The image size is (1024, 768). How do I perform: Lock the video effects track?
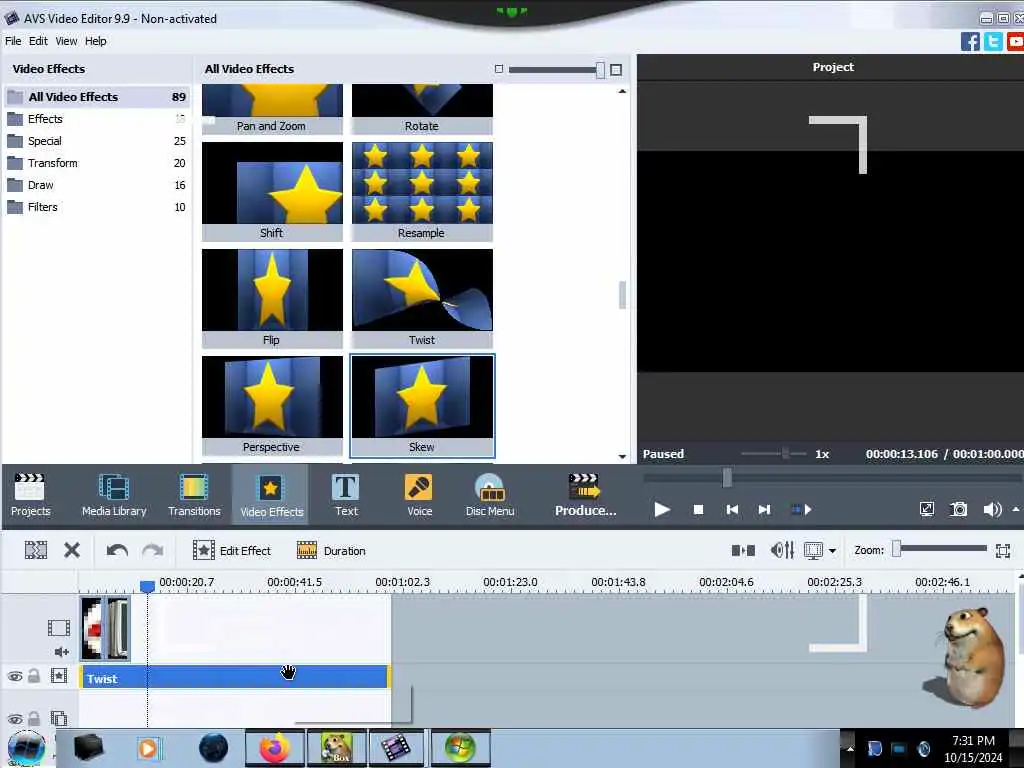pyautogui.click(x=35, y=676)
